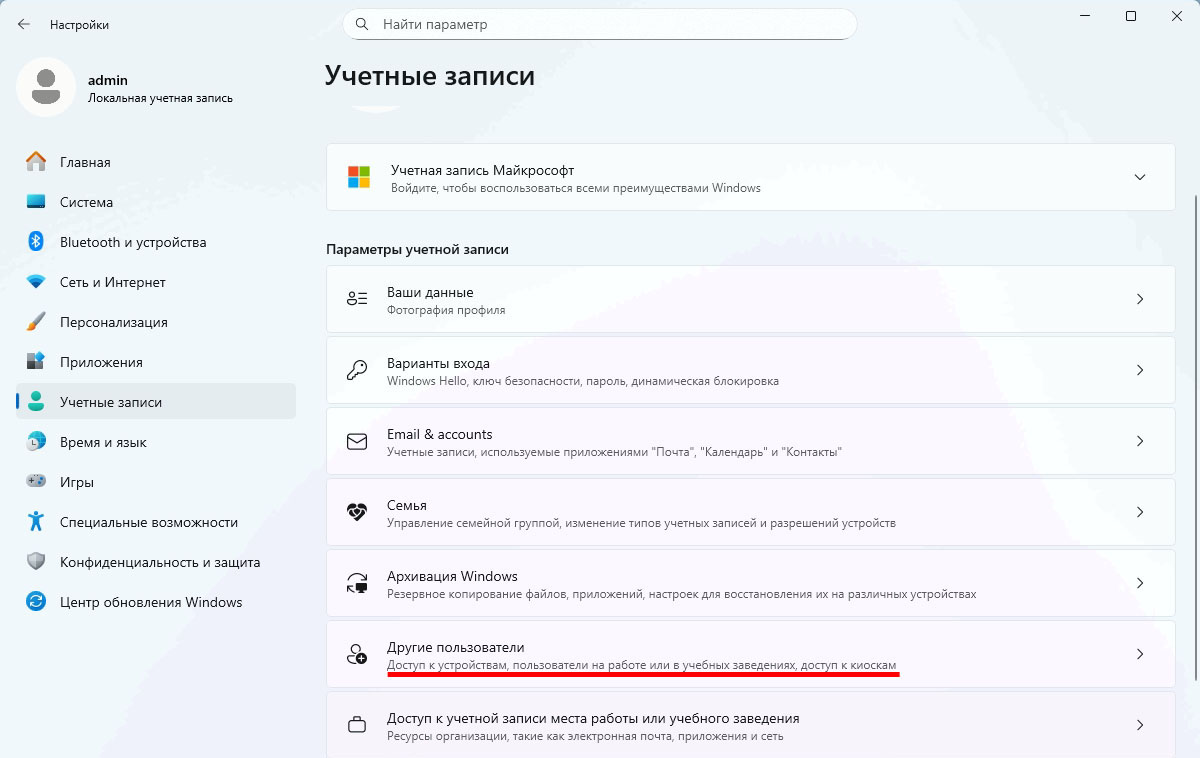Viewport: 1200px width, 758px height.
Task: Click the Ваши данные person card icon
Action: tap(357, 299)
